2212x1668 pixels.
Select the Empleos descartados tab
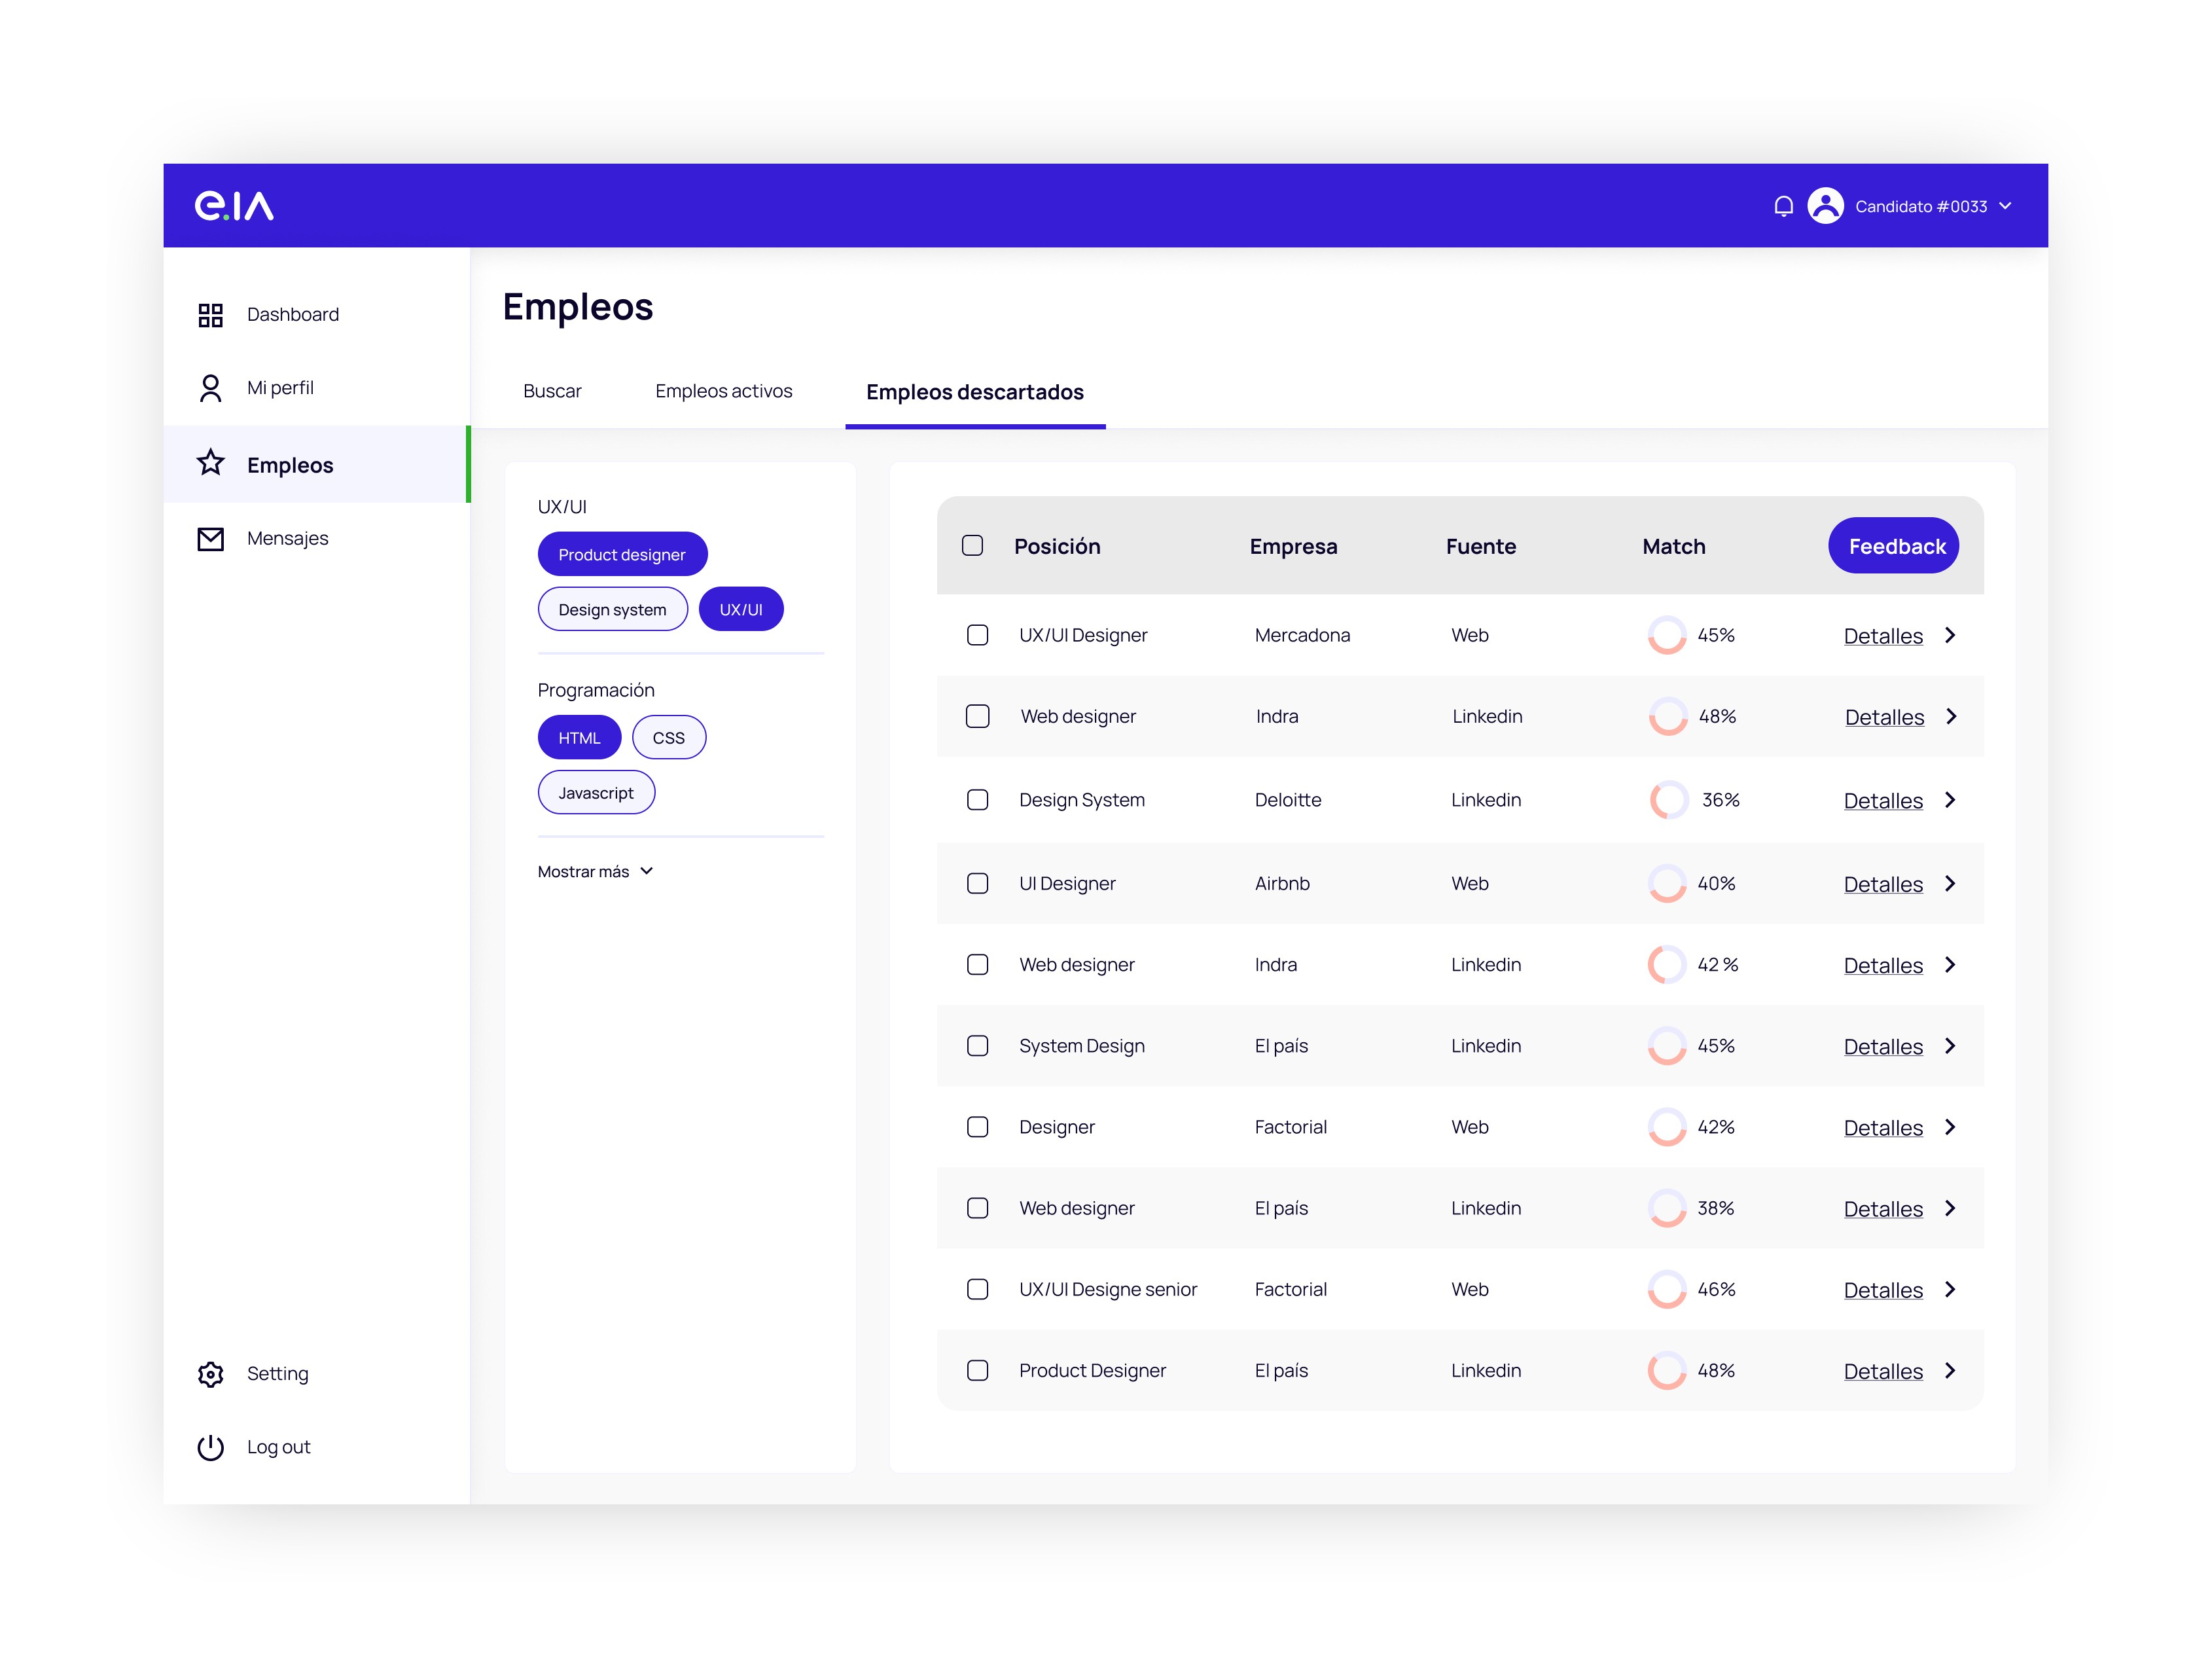[975, 392]
